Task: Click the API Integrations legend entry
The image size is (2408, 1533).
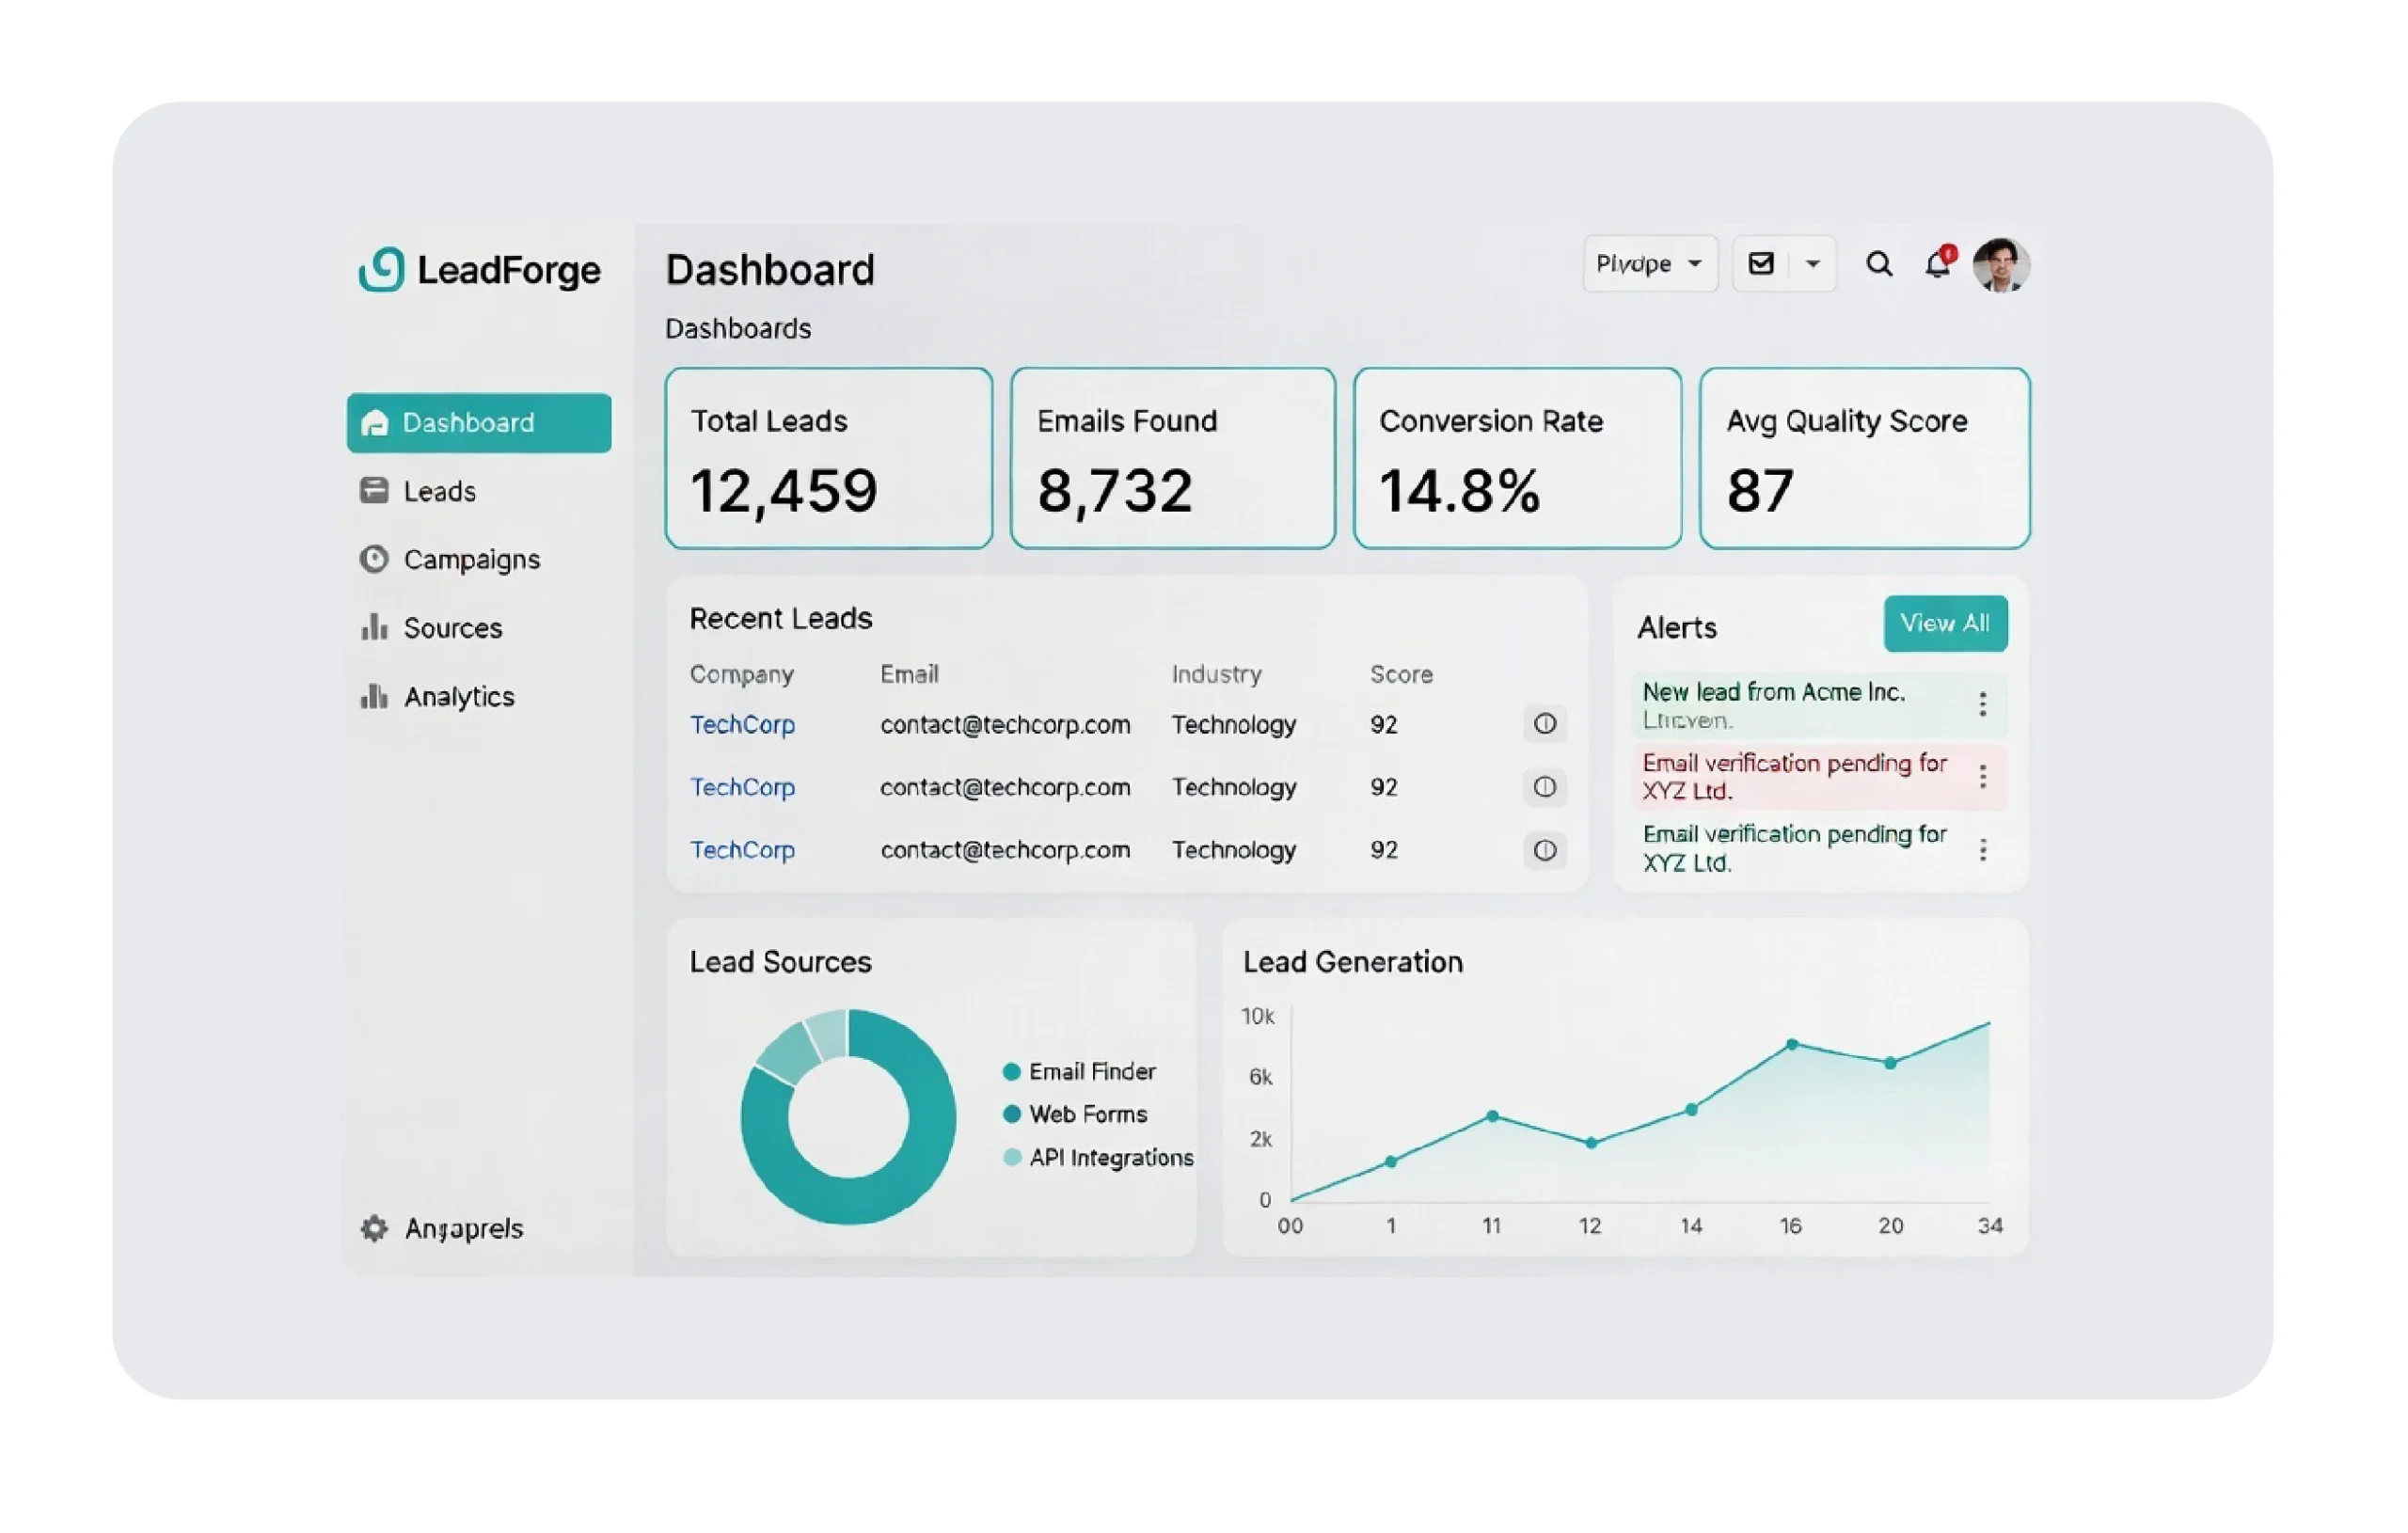Action: [1098, 1158]
